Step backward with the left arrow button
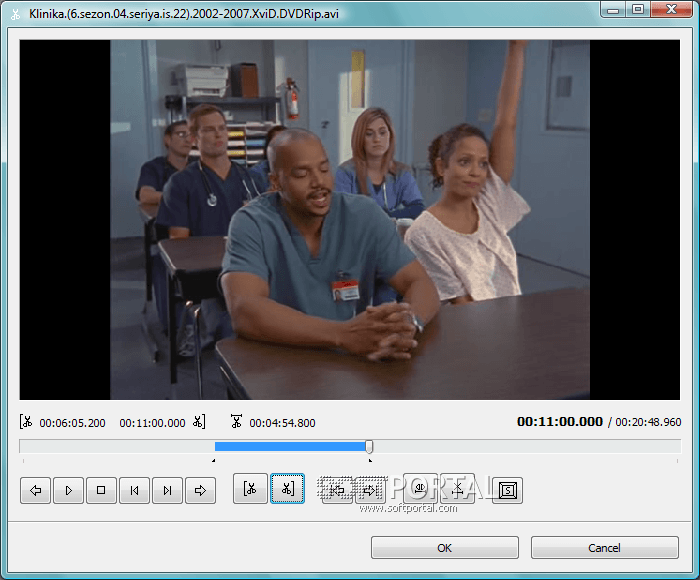 coord(35,490)
